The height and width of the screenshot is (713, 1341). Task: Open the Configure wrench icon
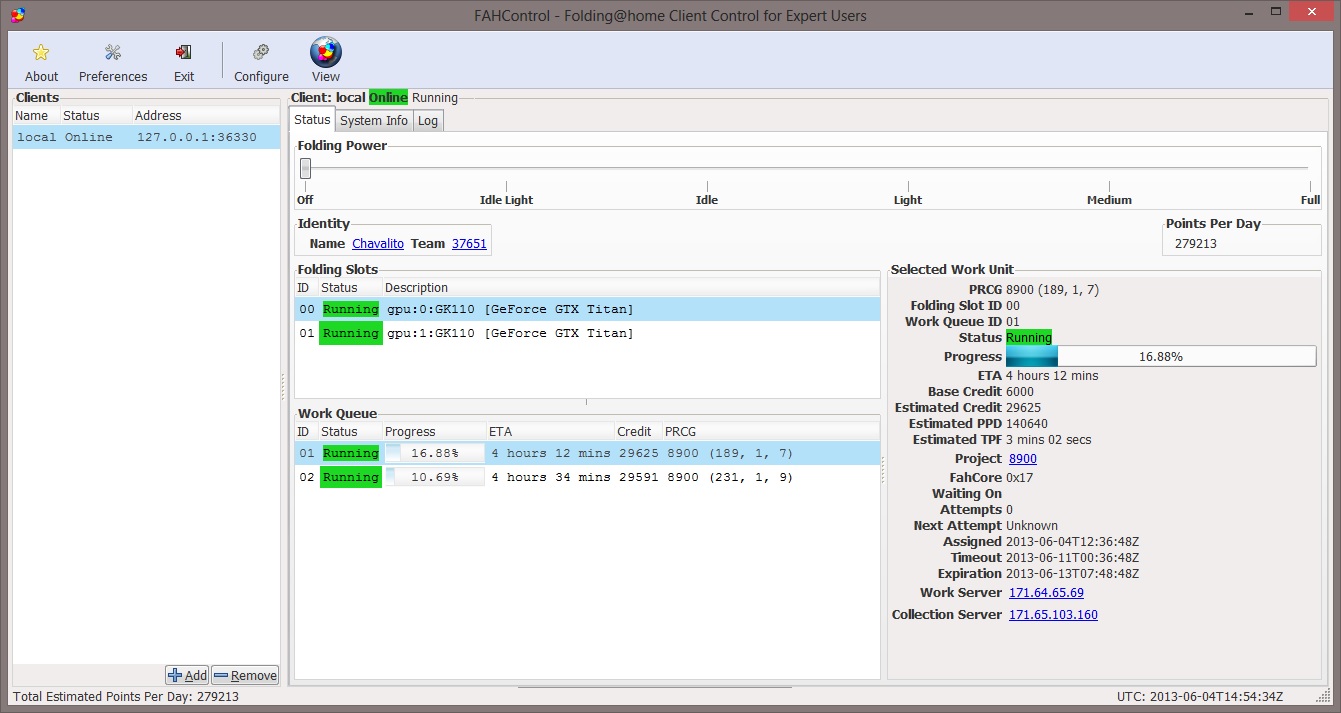point(261,52)
